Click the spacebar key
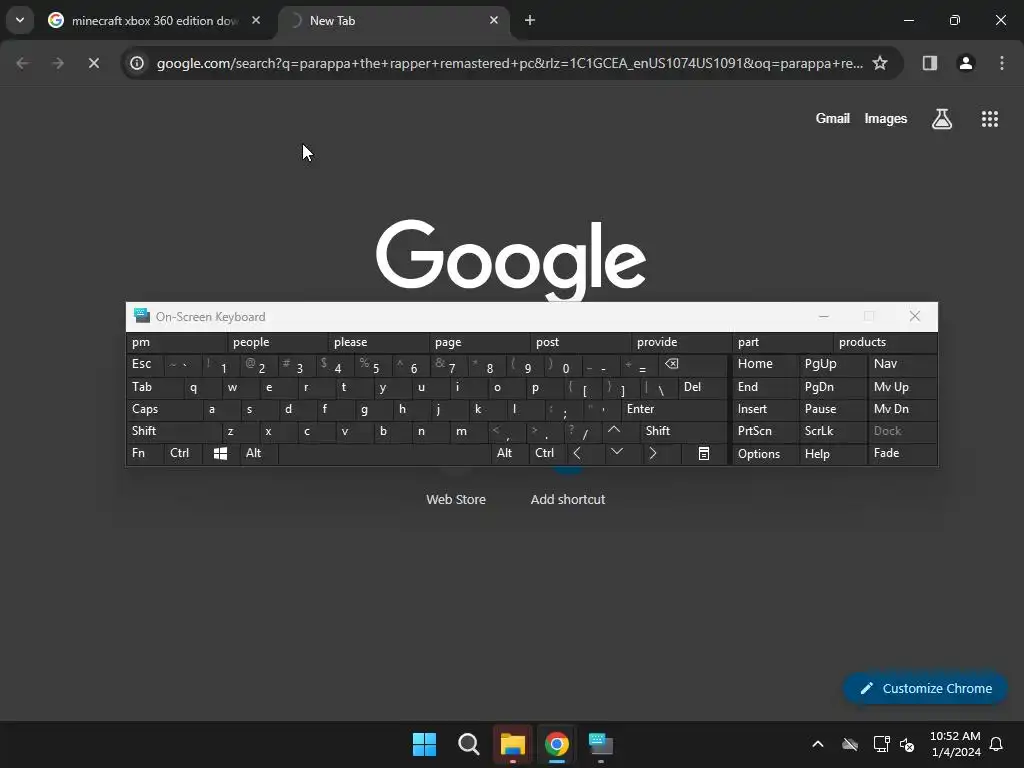 [384, 453]
